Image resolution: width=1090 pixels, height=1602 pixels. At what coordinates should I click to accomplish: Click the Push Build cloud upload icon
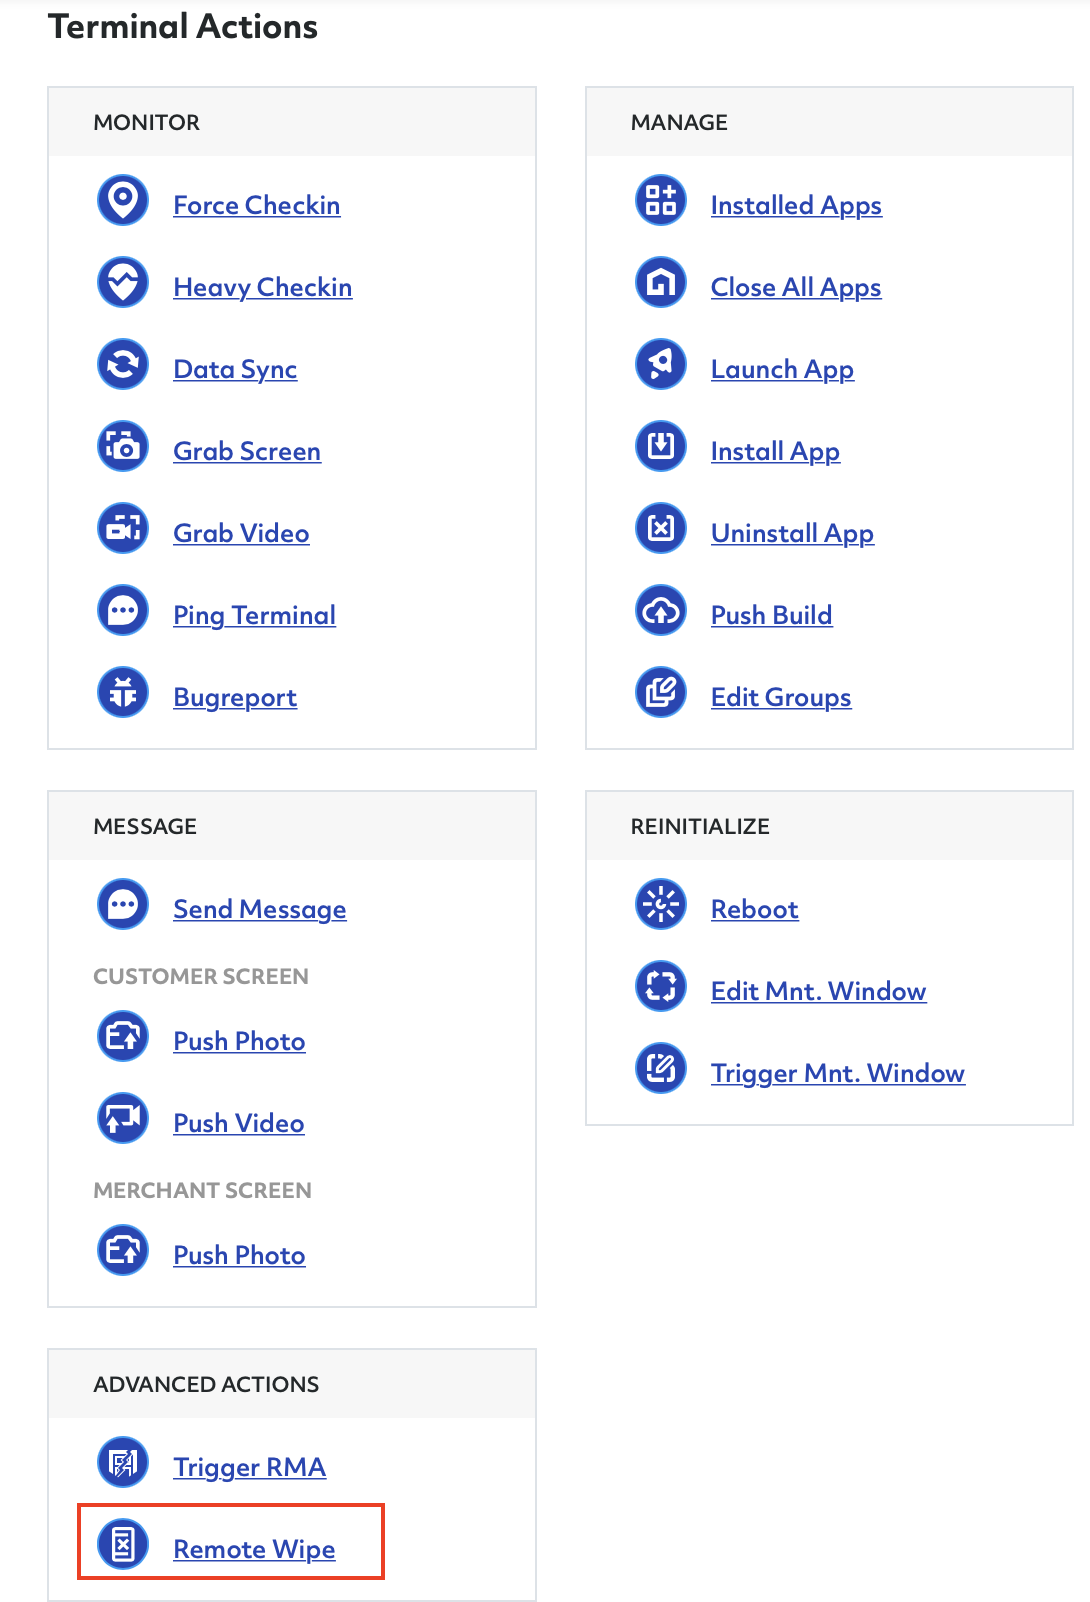pyautogui.click(x=661, y=610)
